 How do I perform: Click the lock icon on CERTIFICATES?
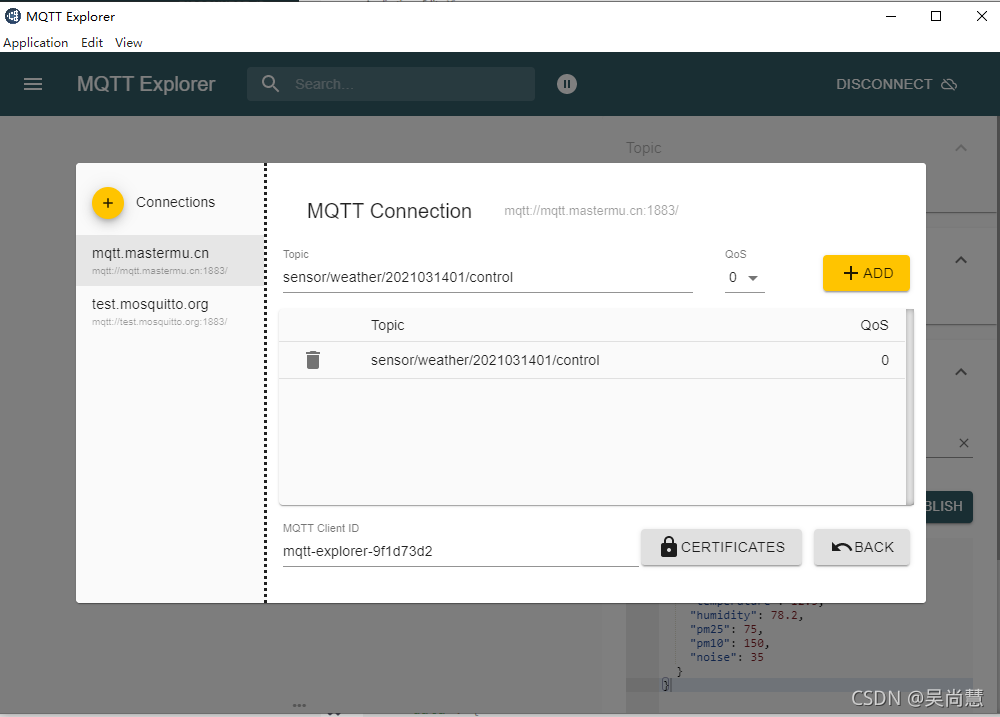(x=668, y=547)
